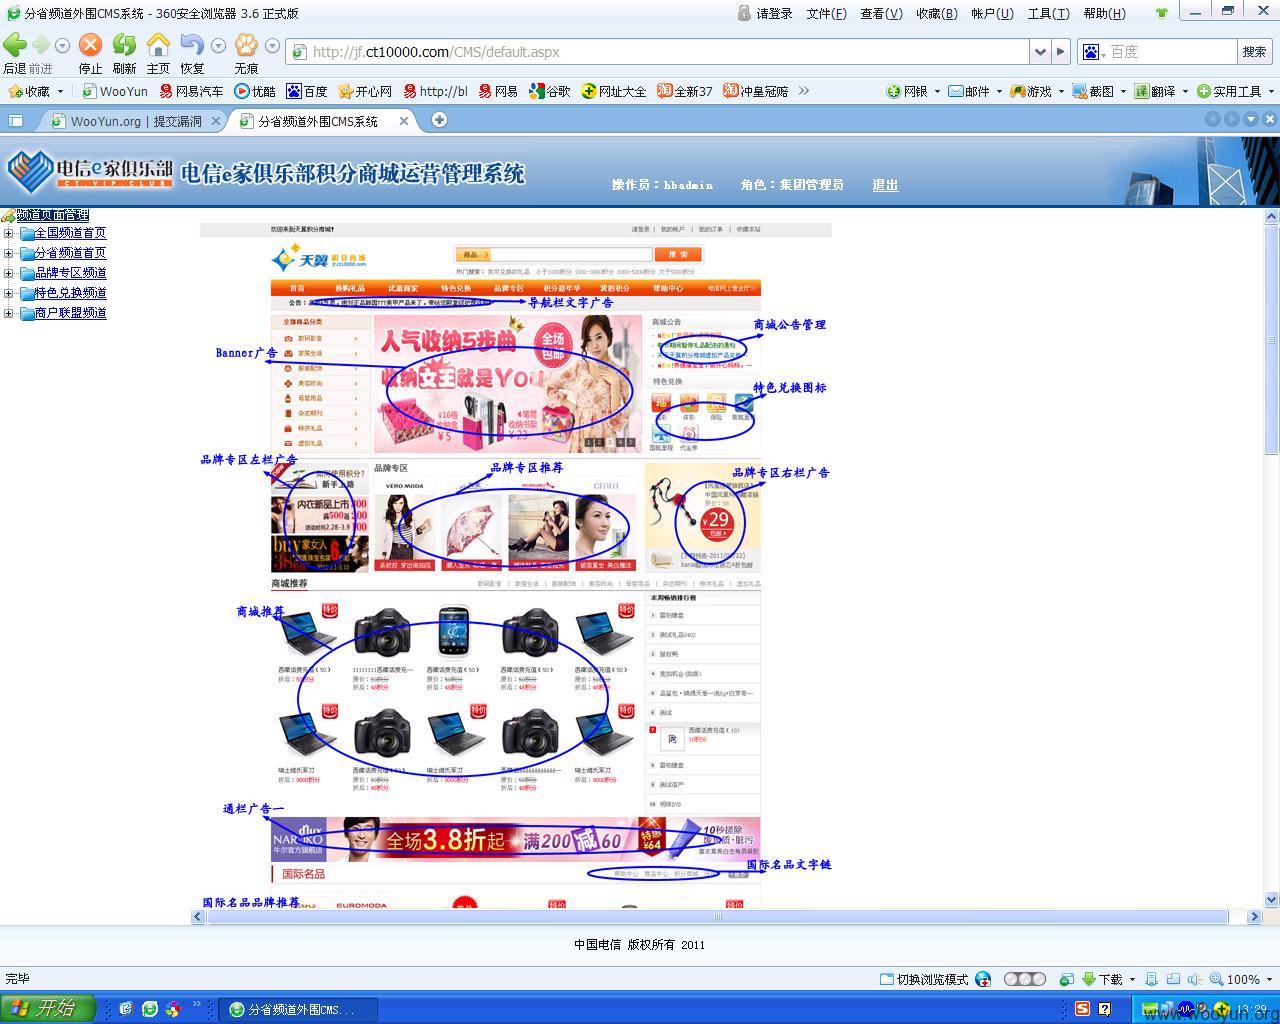Expand the 全国频道首页 tree node
Image resolution: width=1280 pixels, height=1024 pixels.
8,234
